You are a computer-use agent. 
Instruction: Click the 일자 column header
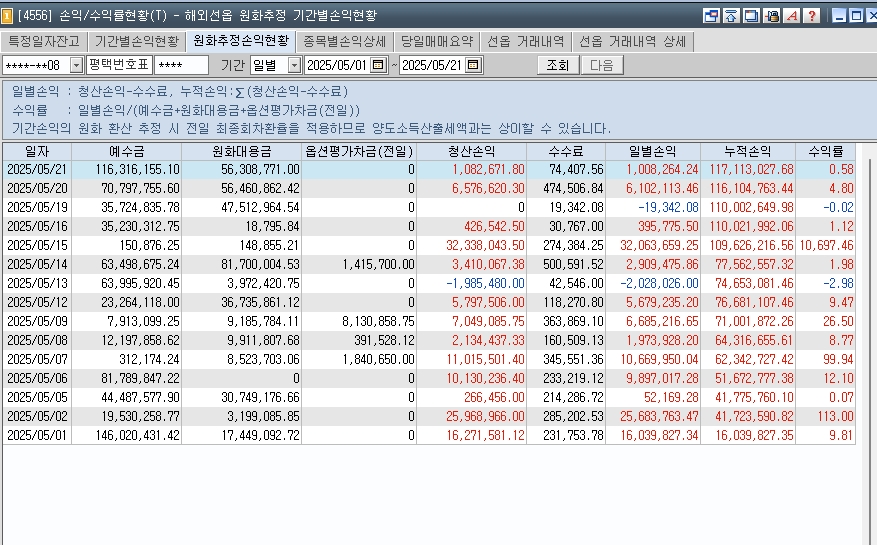[37, 152]
